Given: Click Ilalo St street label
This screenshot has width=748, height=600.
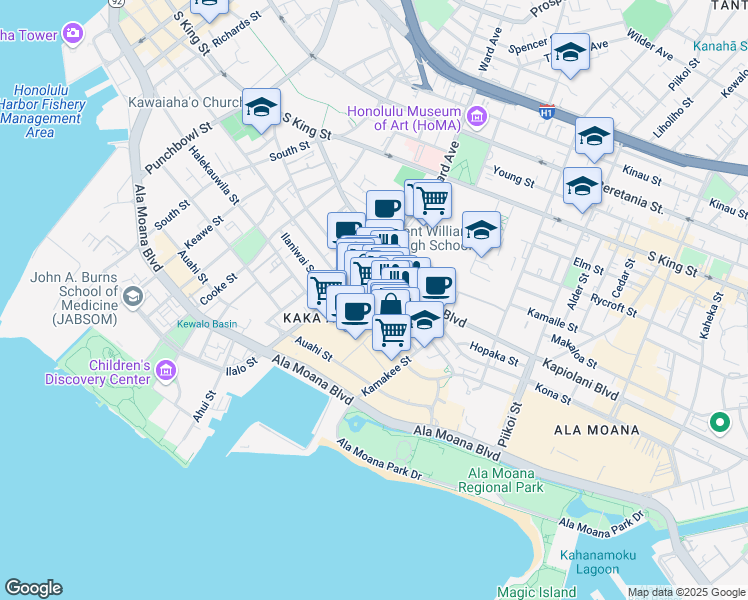Looking at the screenshot, I should click(242, 367).
